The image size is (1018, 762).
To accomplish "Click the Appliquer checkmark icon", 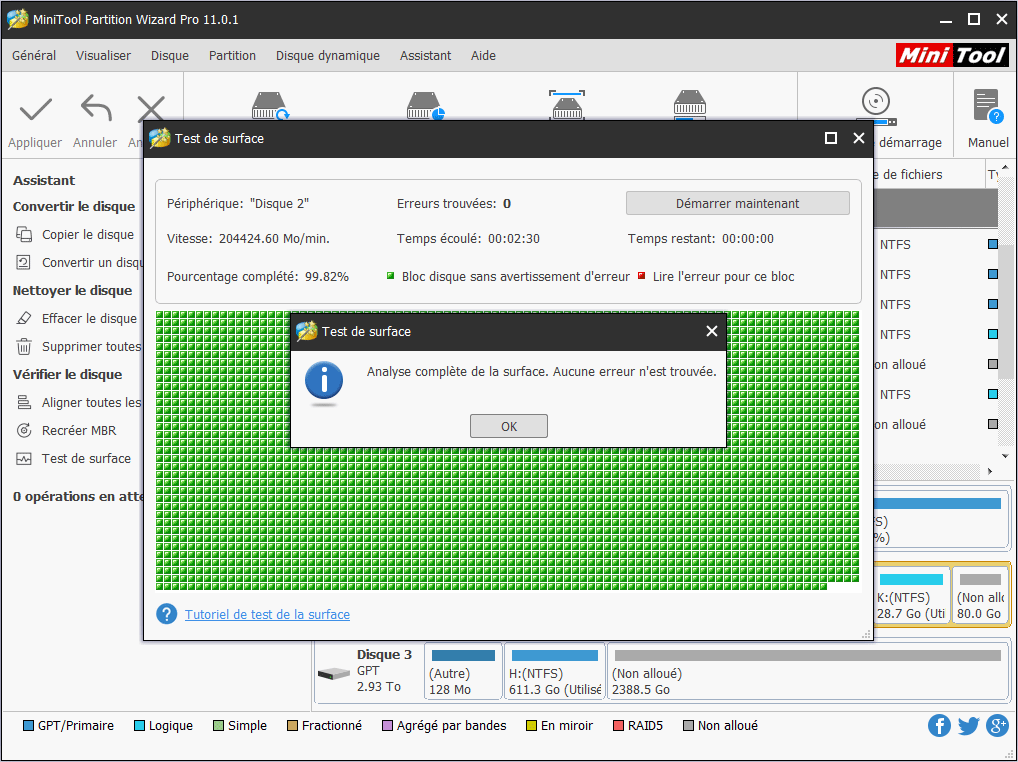I will click(35, 109).
